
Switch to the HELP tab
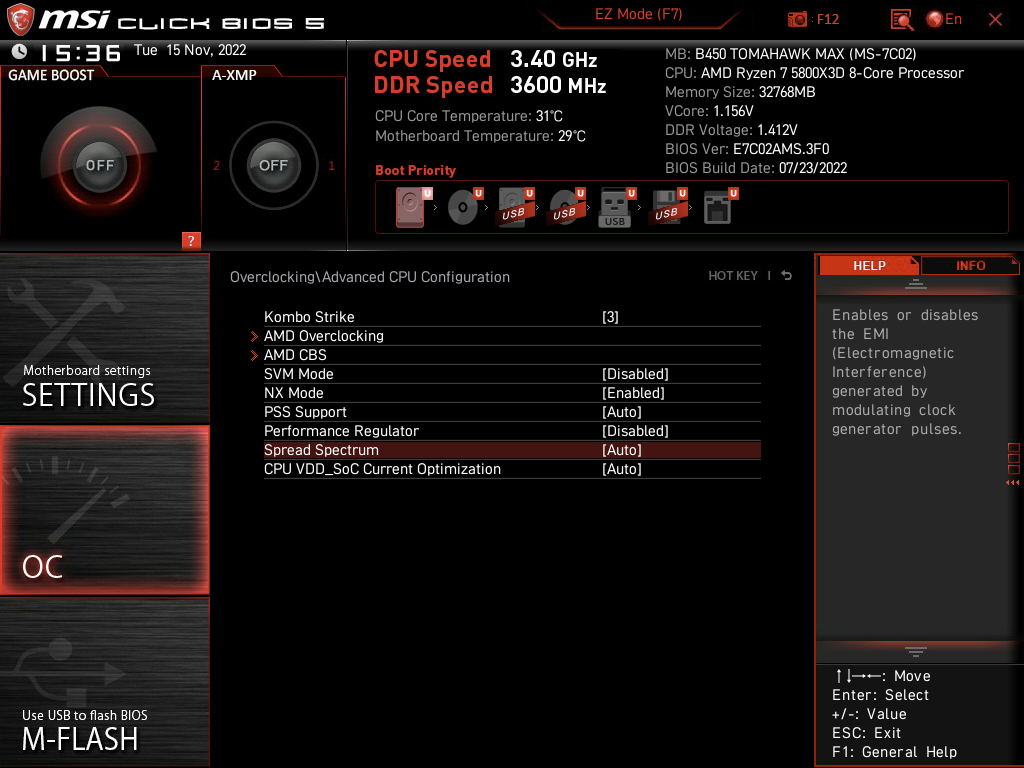click(869, 265)
